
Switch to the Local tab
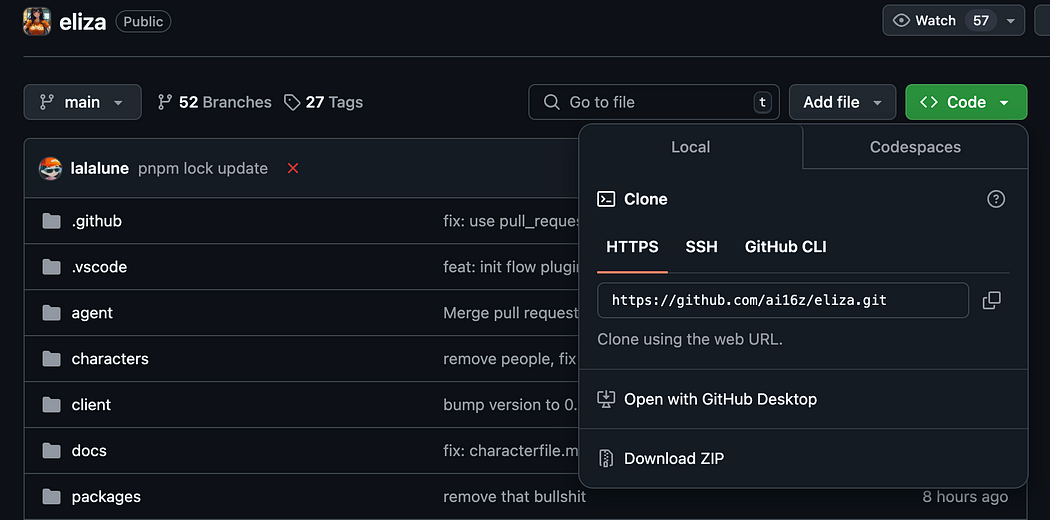690,147
